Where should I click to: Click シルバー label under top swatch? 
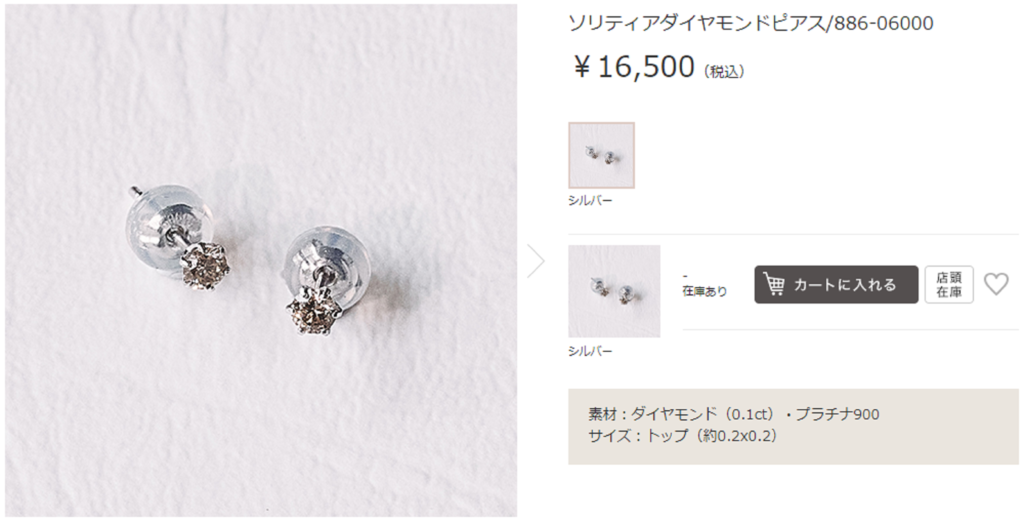(590, 200)
